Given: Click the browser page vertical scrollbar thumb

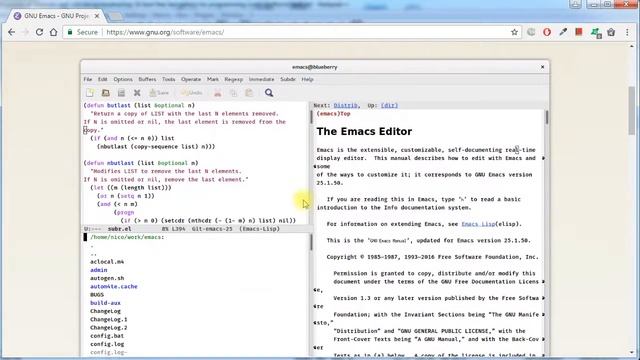Looking at the screenshot, I should coord(631,110).
